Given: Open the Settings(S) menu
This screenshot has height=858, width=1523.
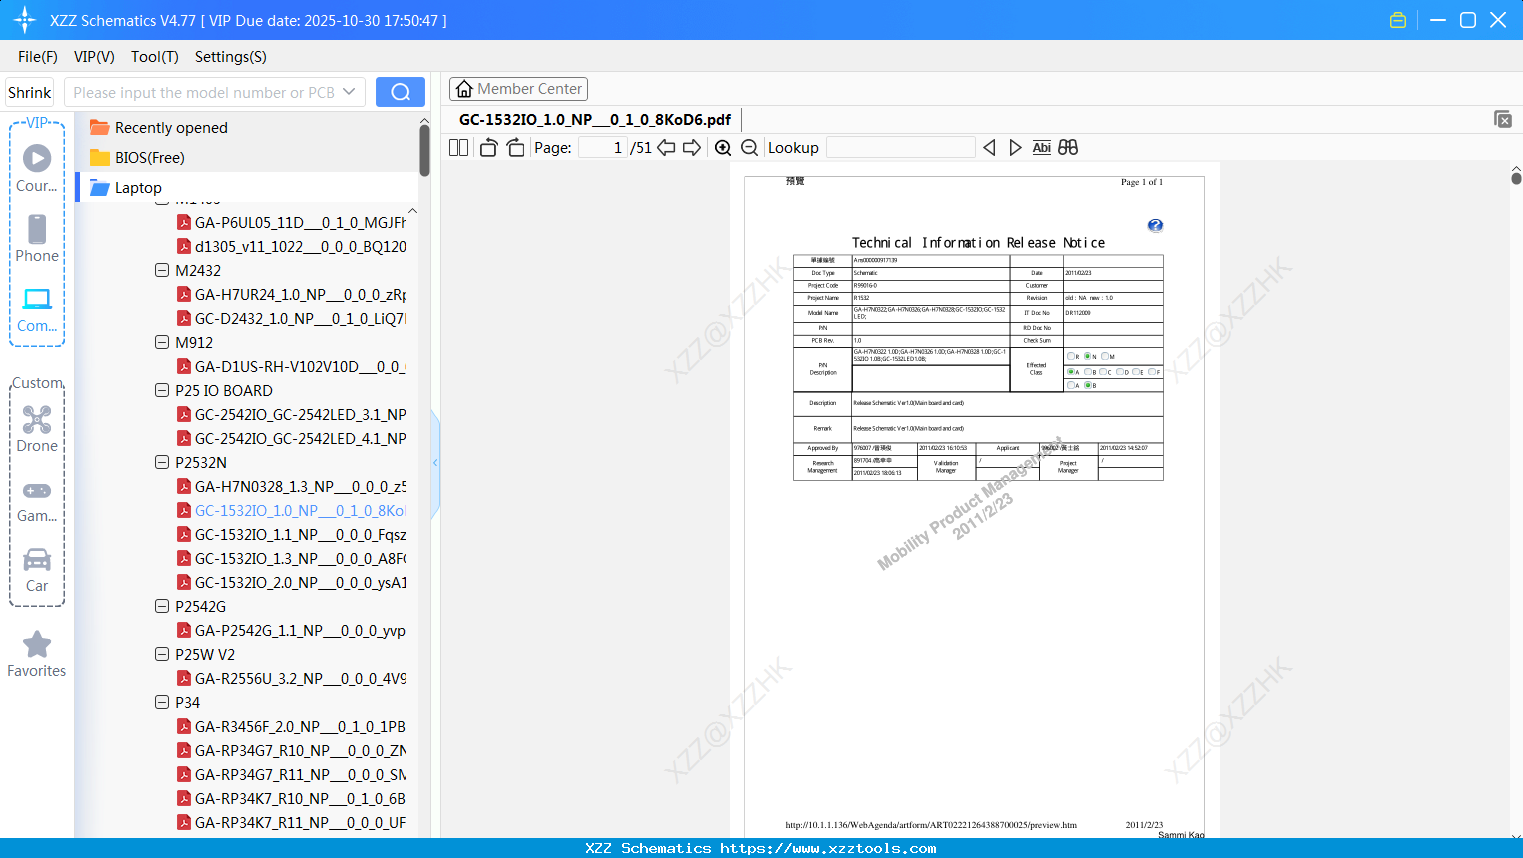Looking at the screenshot, I should [231, 57].
